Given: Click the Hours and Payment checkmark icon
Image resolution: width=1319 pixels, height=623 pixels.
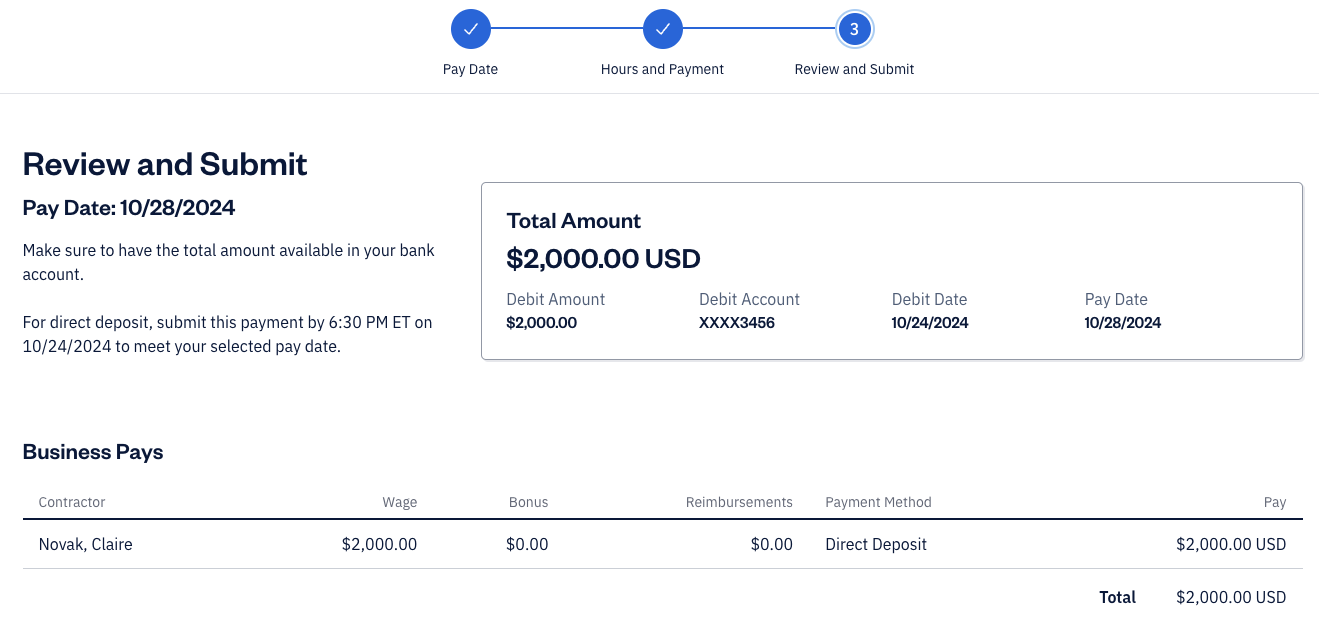Looking at the screenshot, I should (x=662, y=29).
